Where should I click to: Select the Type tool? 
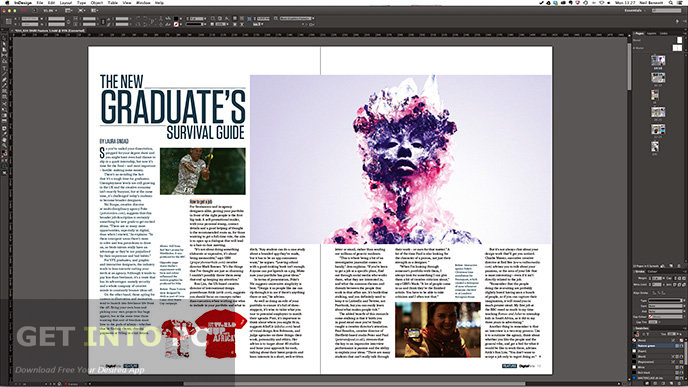tap(5, 68)
